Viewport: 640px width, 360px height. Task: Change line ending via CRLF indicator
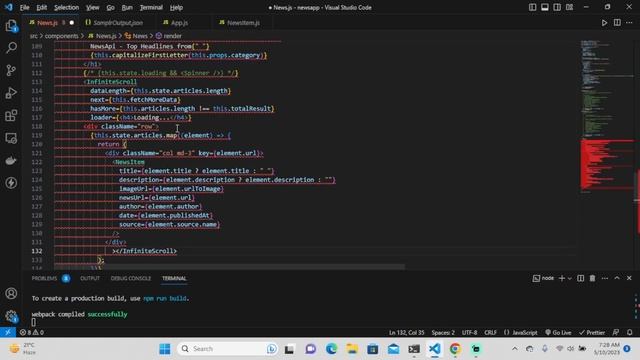(490, 332)
